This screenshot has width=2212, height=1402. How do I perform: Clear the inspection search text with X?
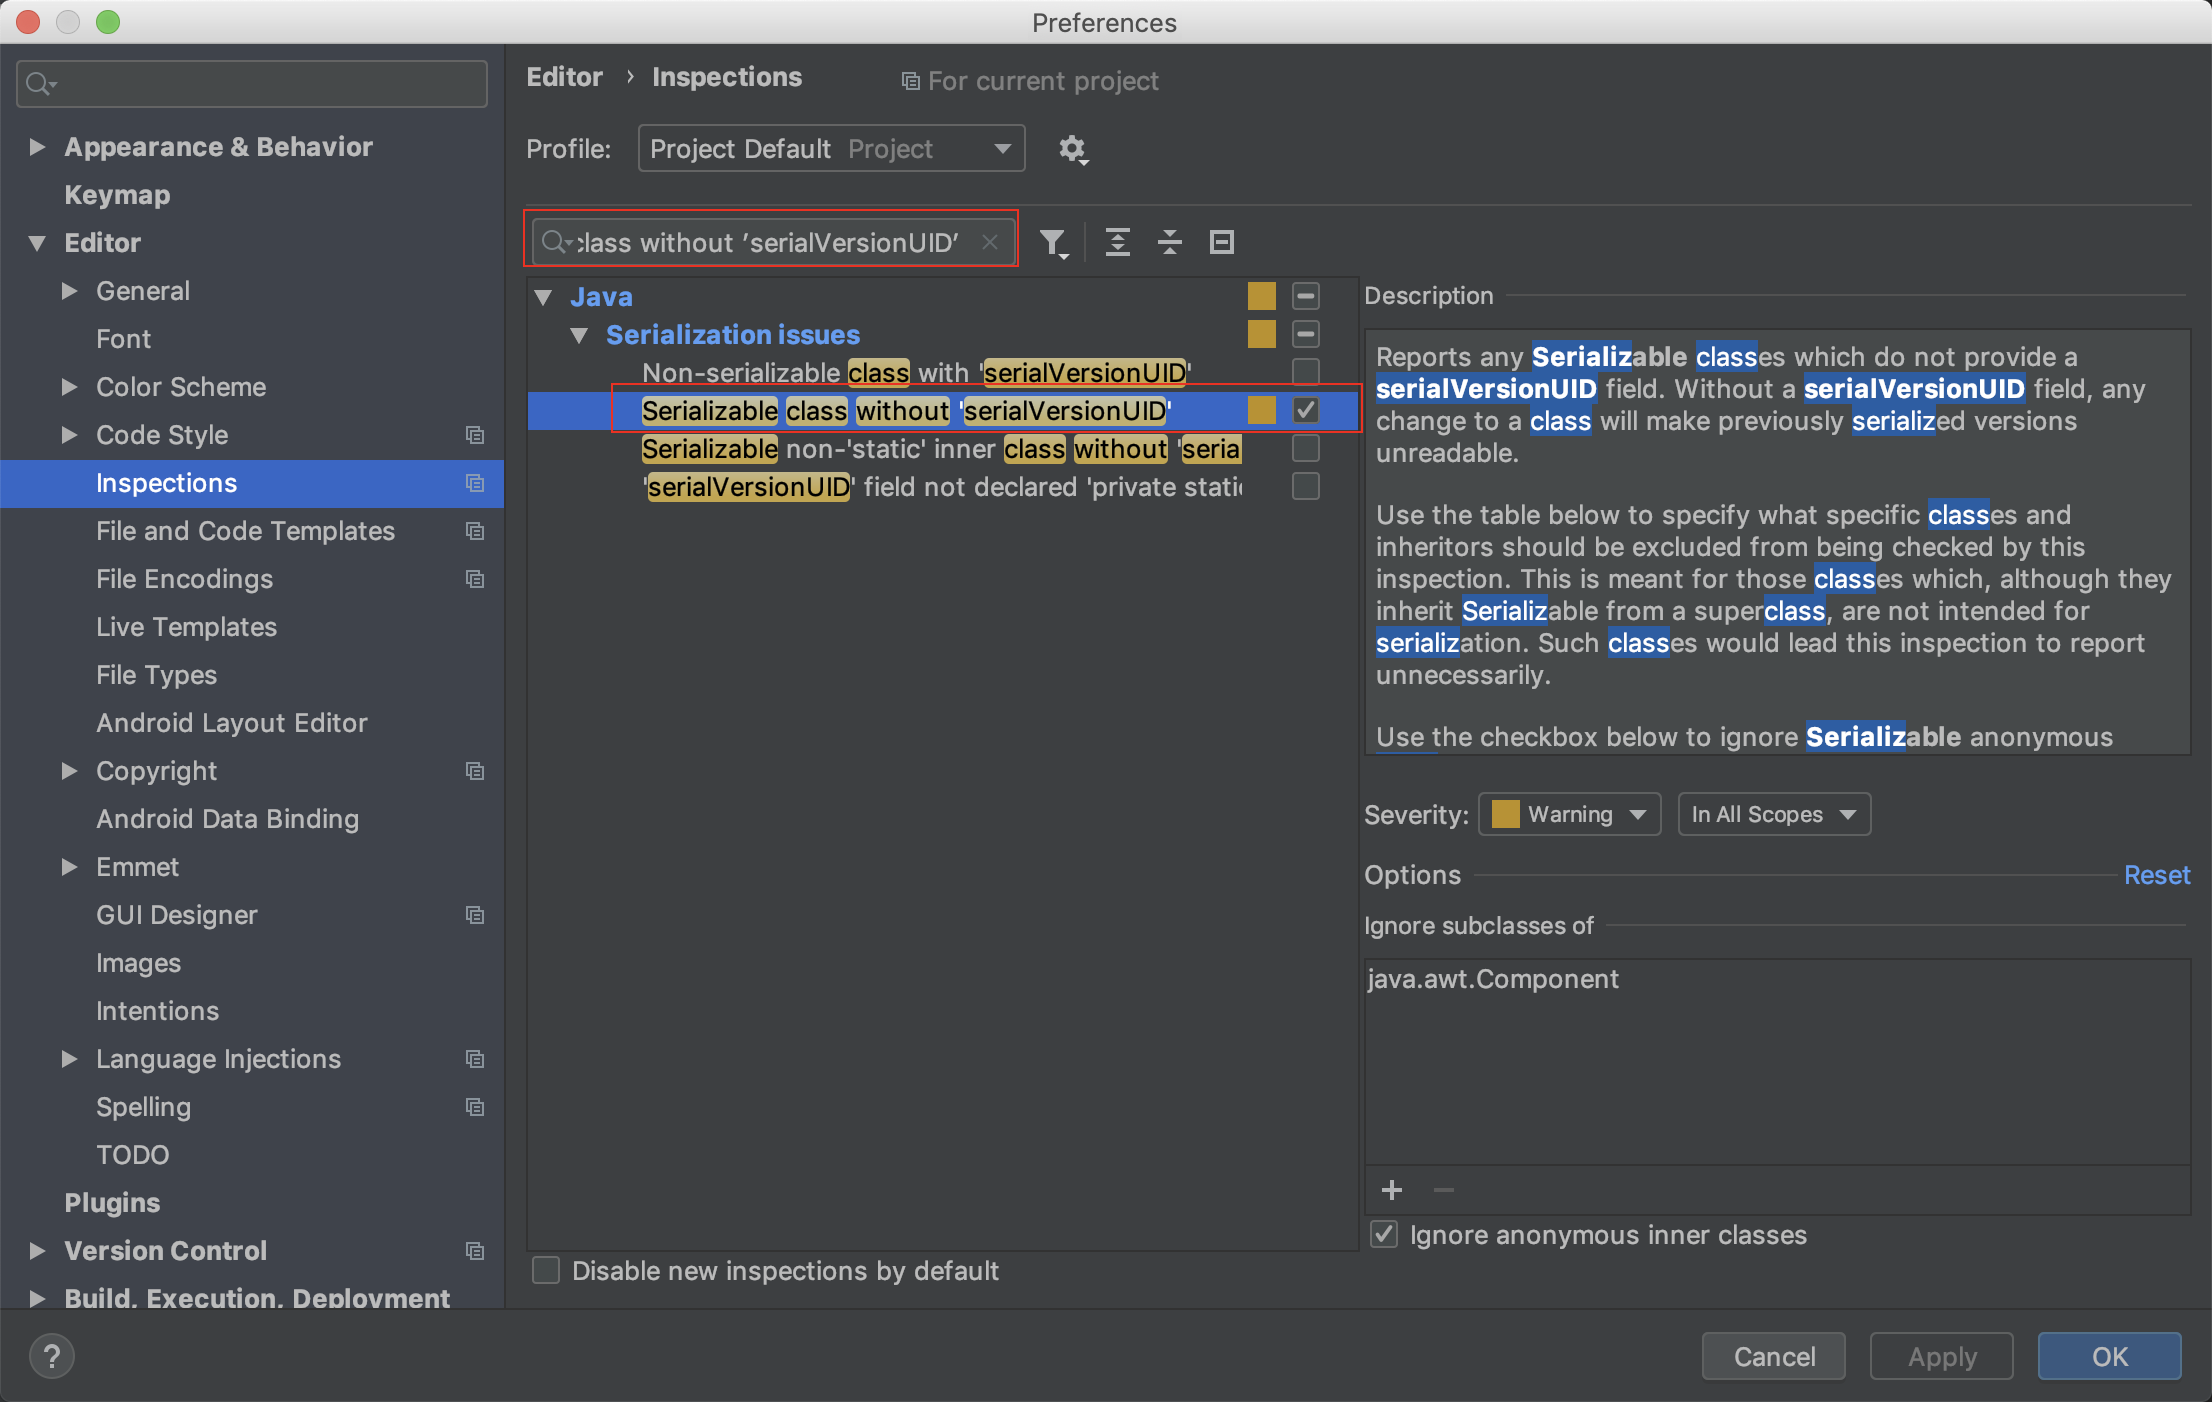tap(989, 242)
